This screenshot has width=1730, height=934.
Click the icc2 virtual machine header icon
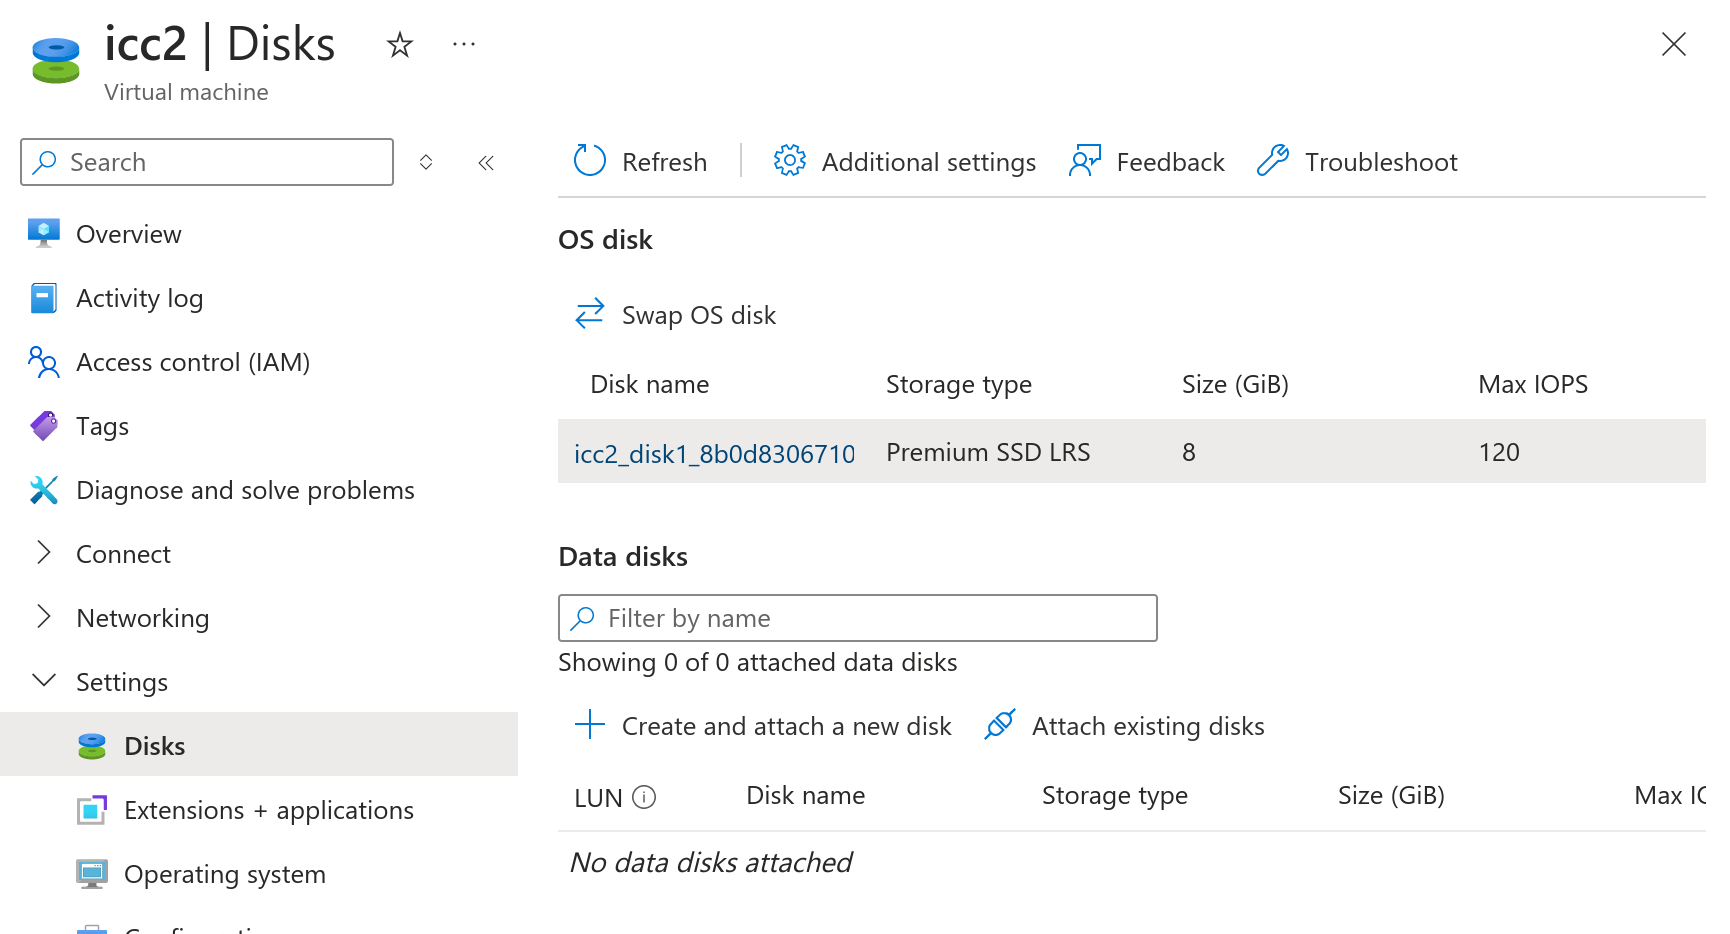(x=56, y=60)
